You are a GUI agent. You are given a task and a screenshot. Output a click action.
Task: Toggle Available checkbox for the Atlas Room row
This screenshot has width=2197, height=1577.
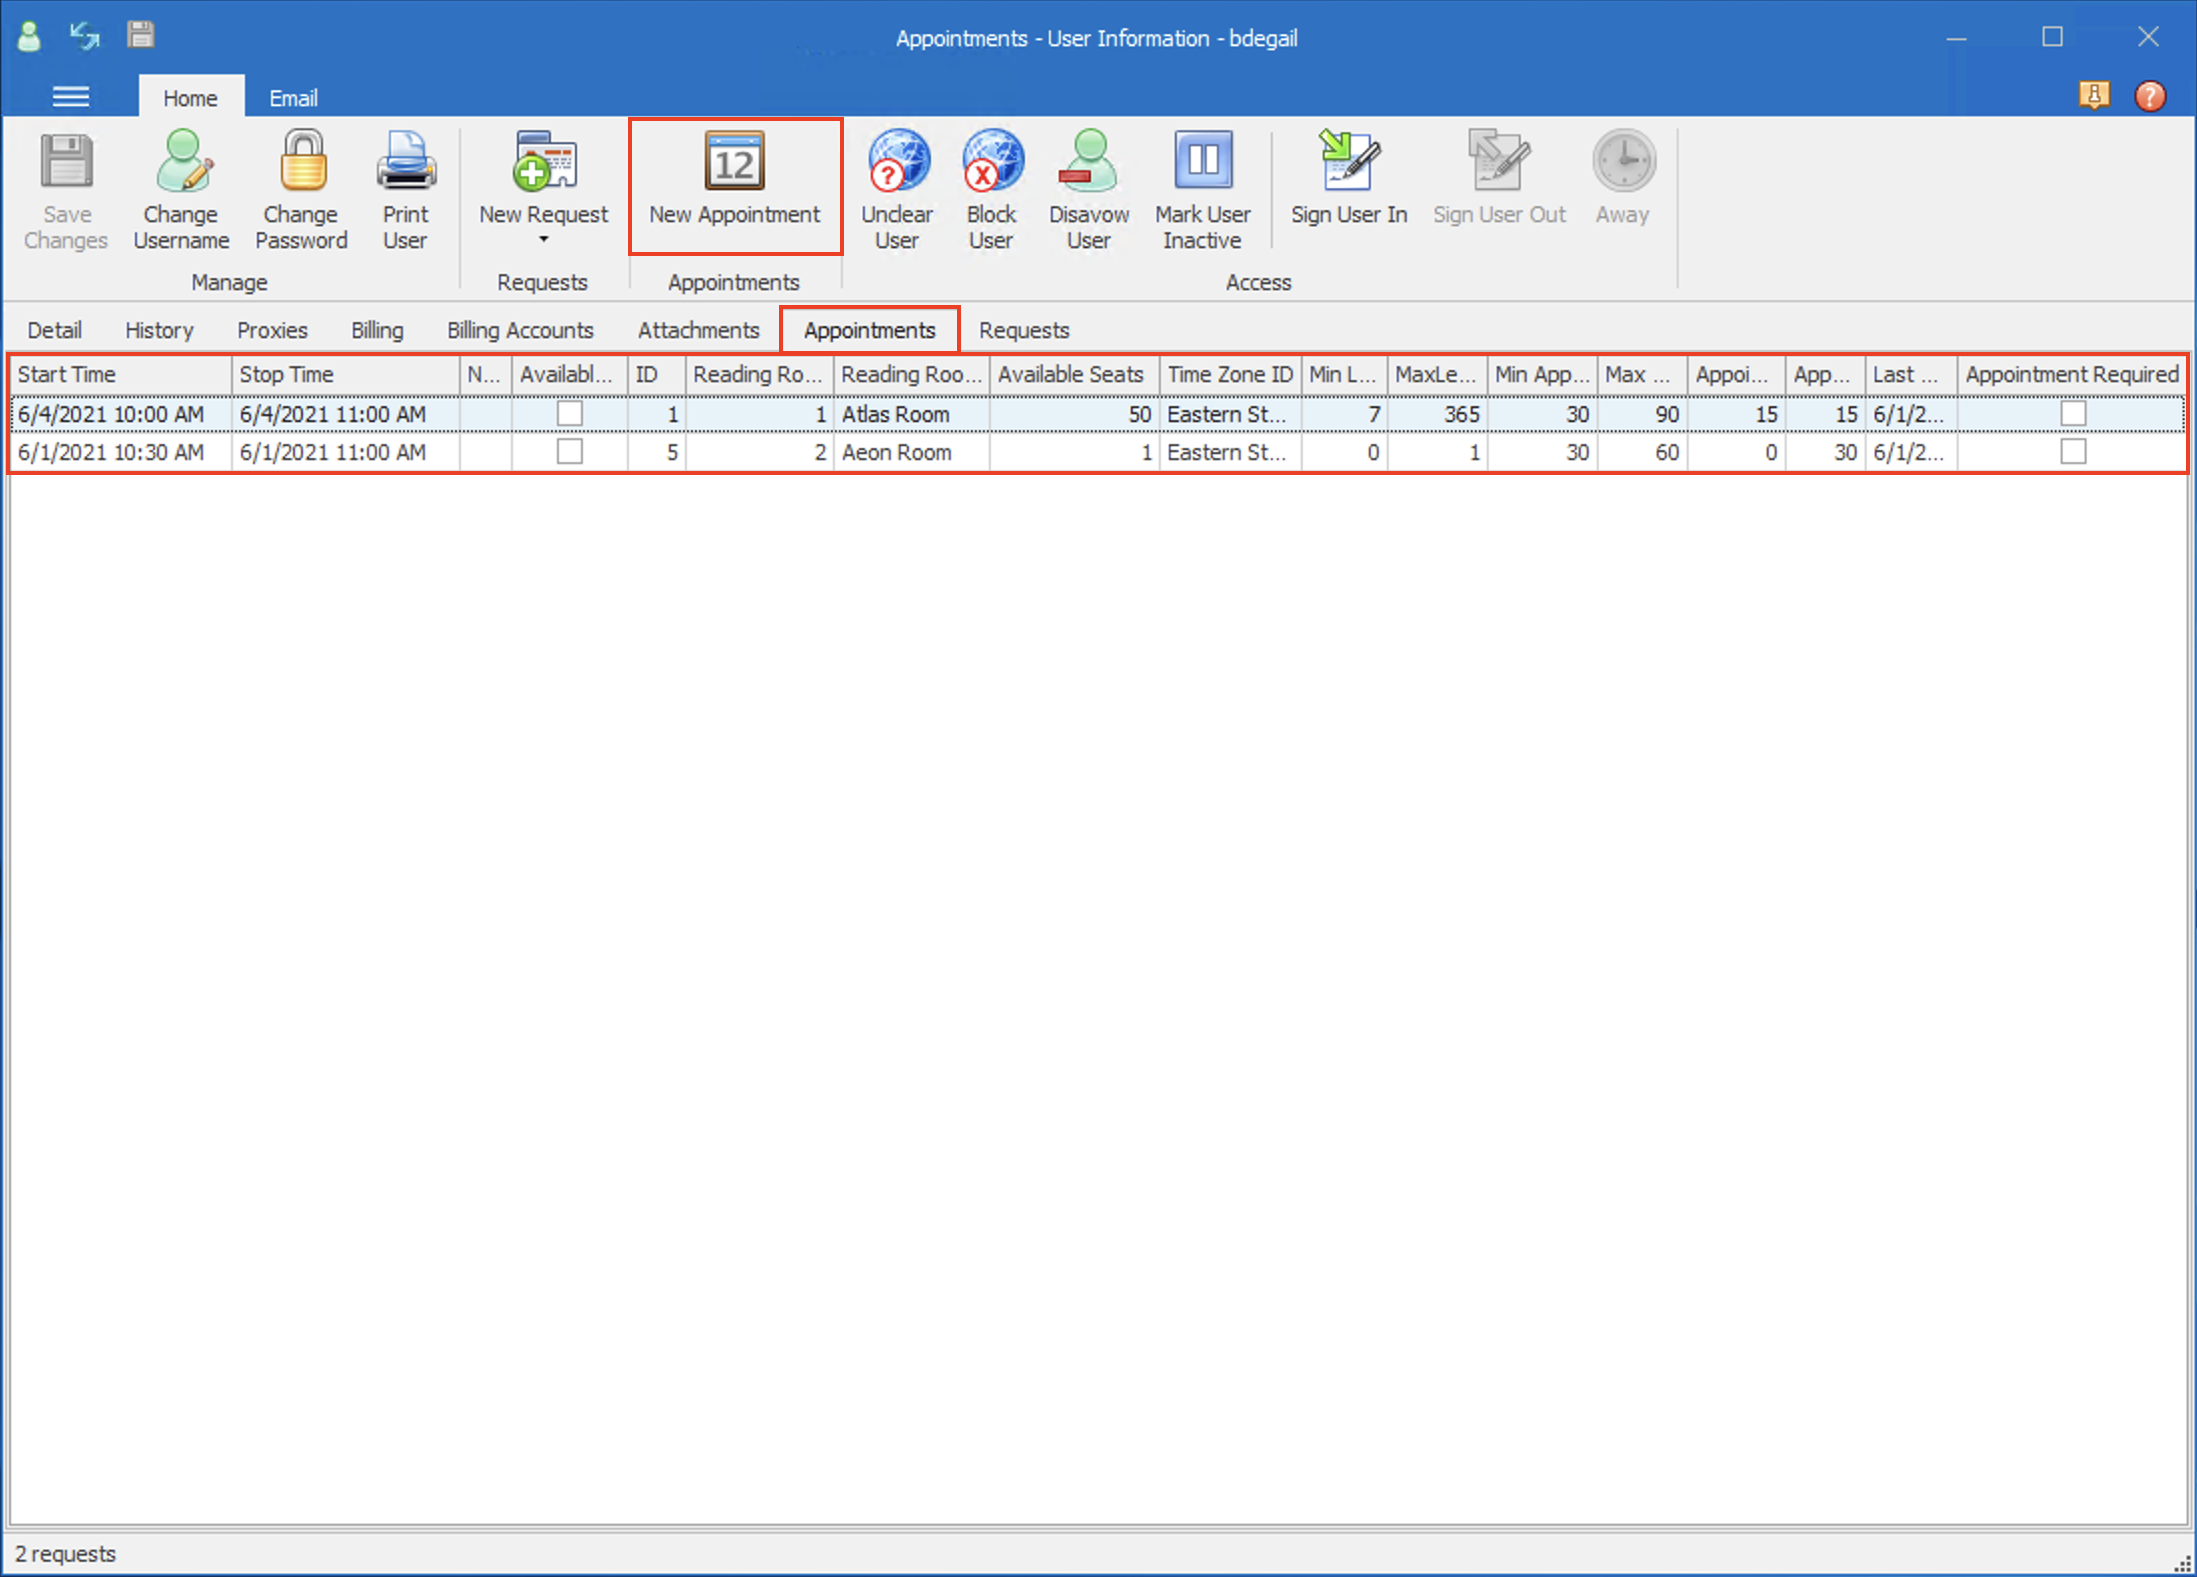tap(569, 412)
